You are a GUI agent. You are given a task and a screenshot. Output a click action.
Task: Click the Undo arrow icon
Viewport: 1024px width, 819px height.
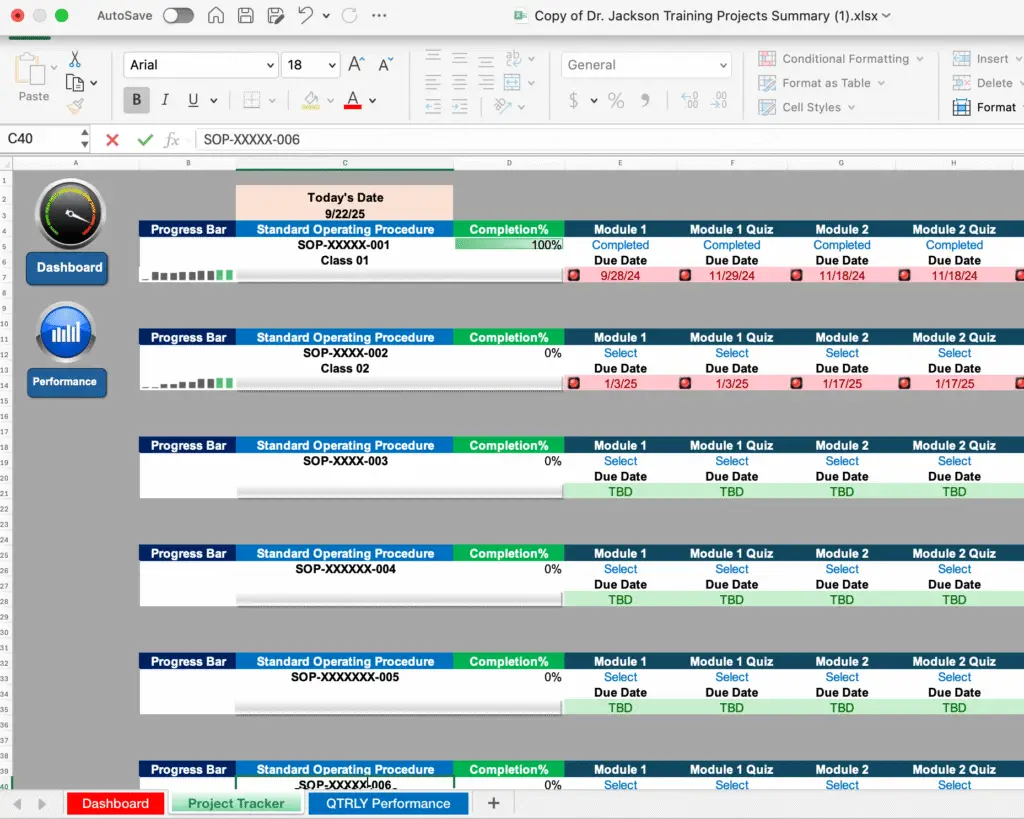pyautogui.click(x=306, y=16)
